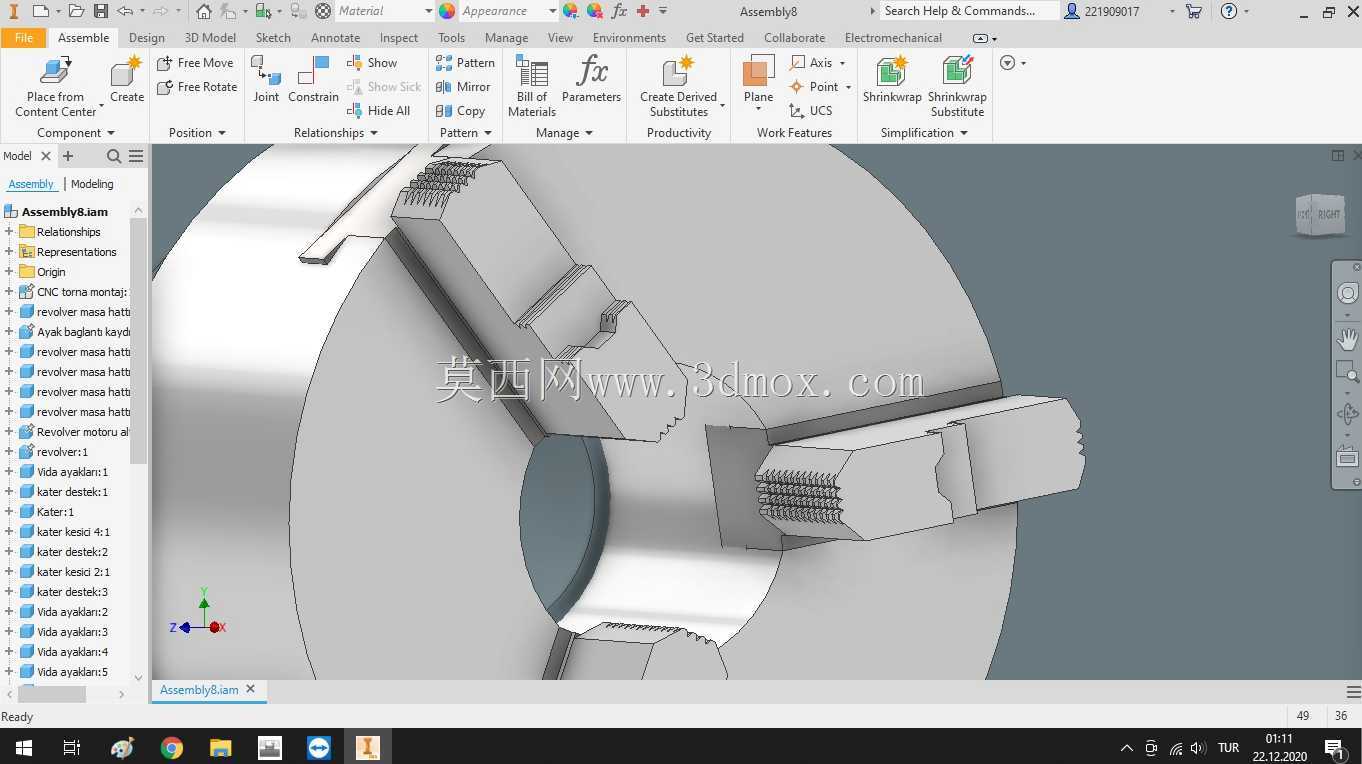Add a browser panel with plus icon

point(68,156)
